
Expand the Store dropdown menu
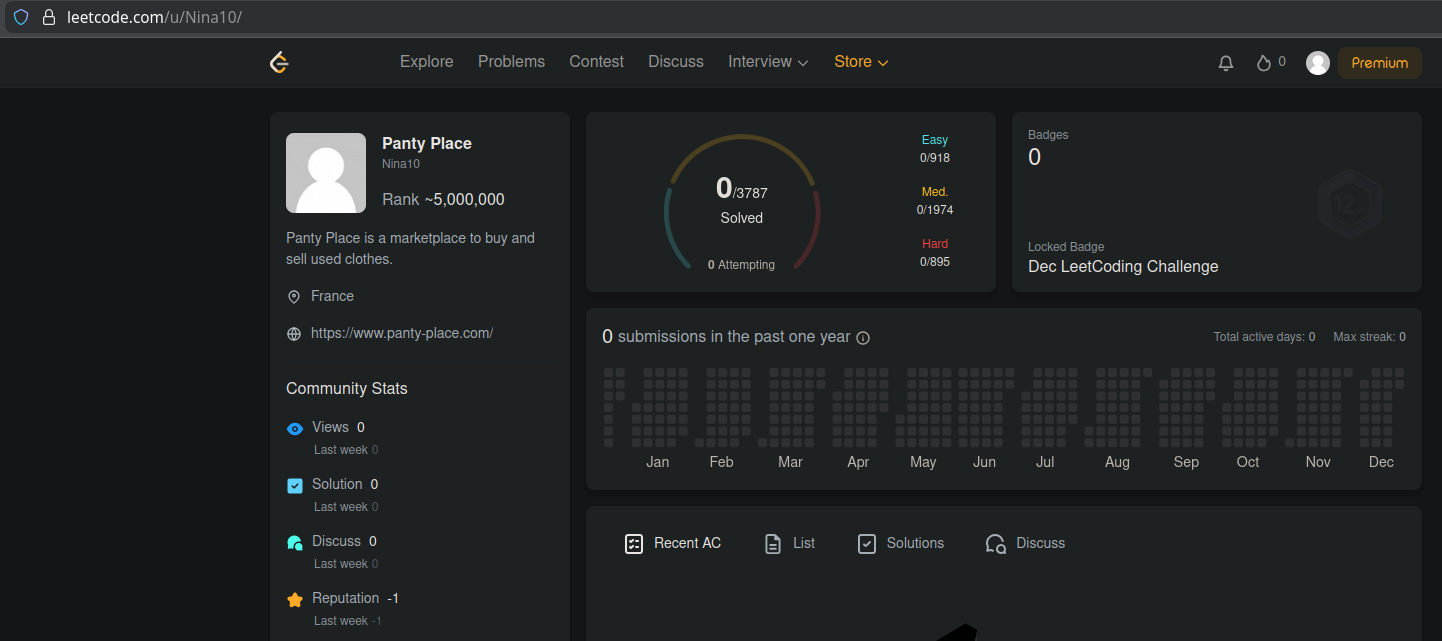pyautogui.click(x=861, y=62)
